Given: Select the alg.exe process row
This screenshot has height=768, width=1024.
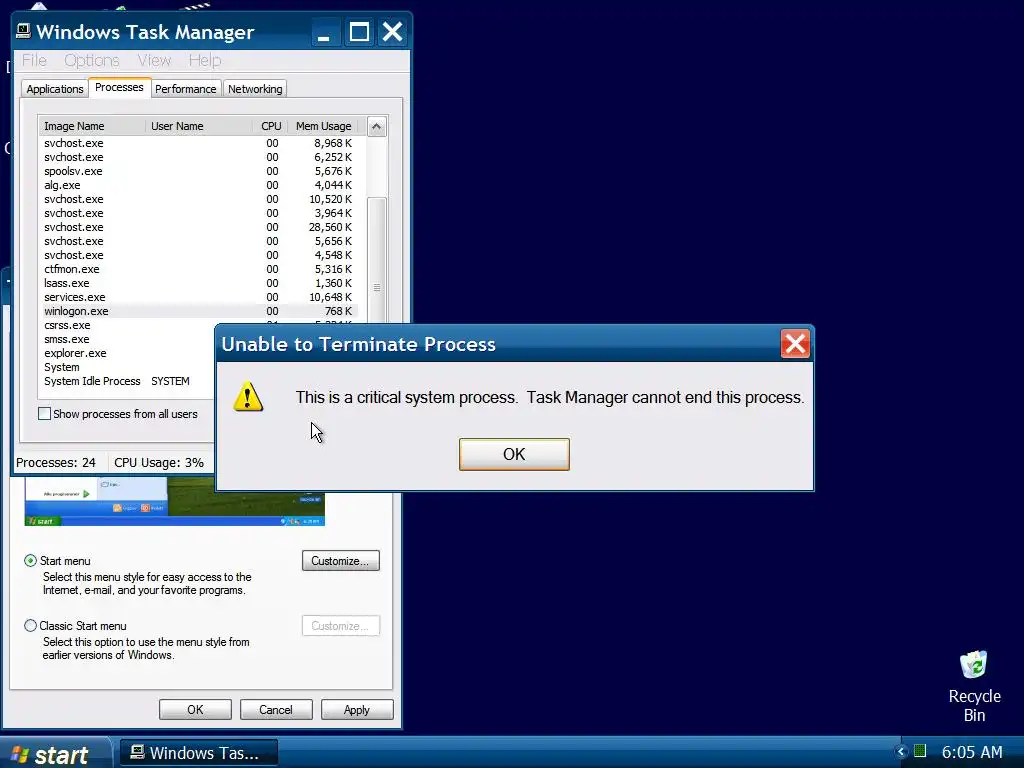Looking at the screenshot, I should tap(199, 185).
